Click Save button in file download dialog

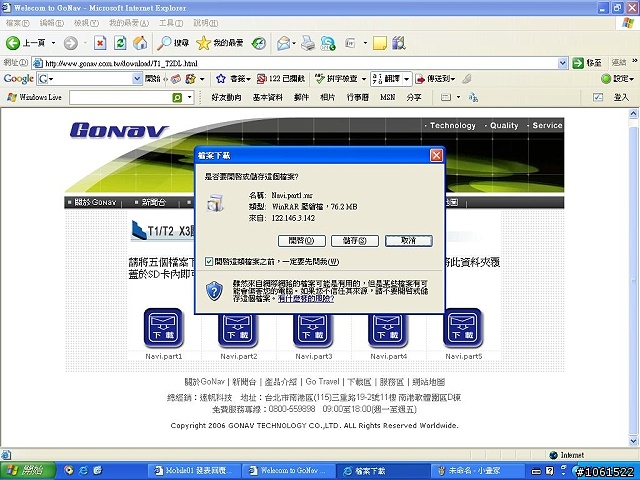click(355, 240)
